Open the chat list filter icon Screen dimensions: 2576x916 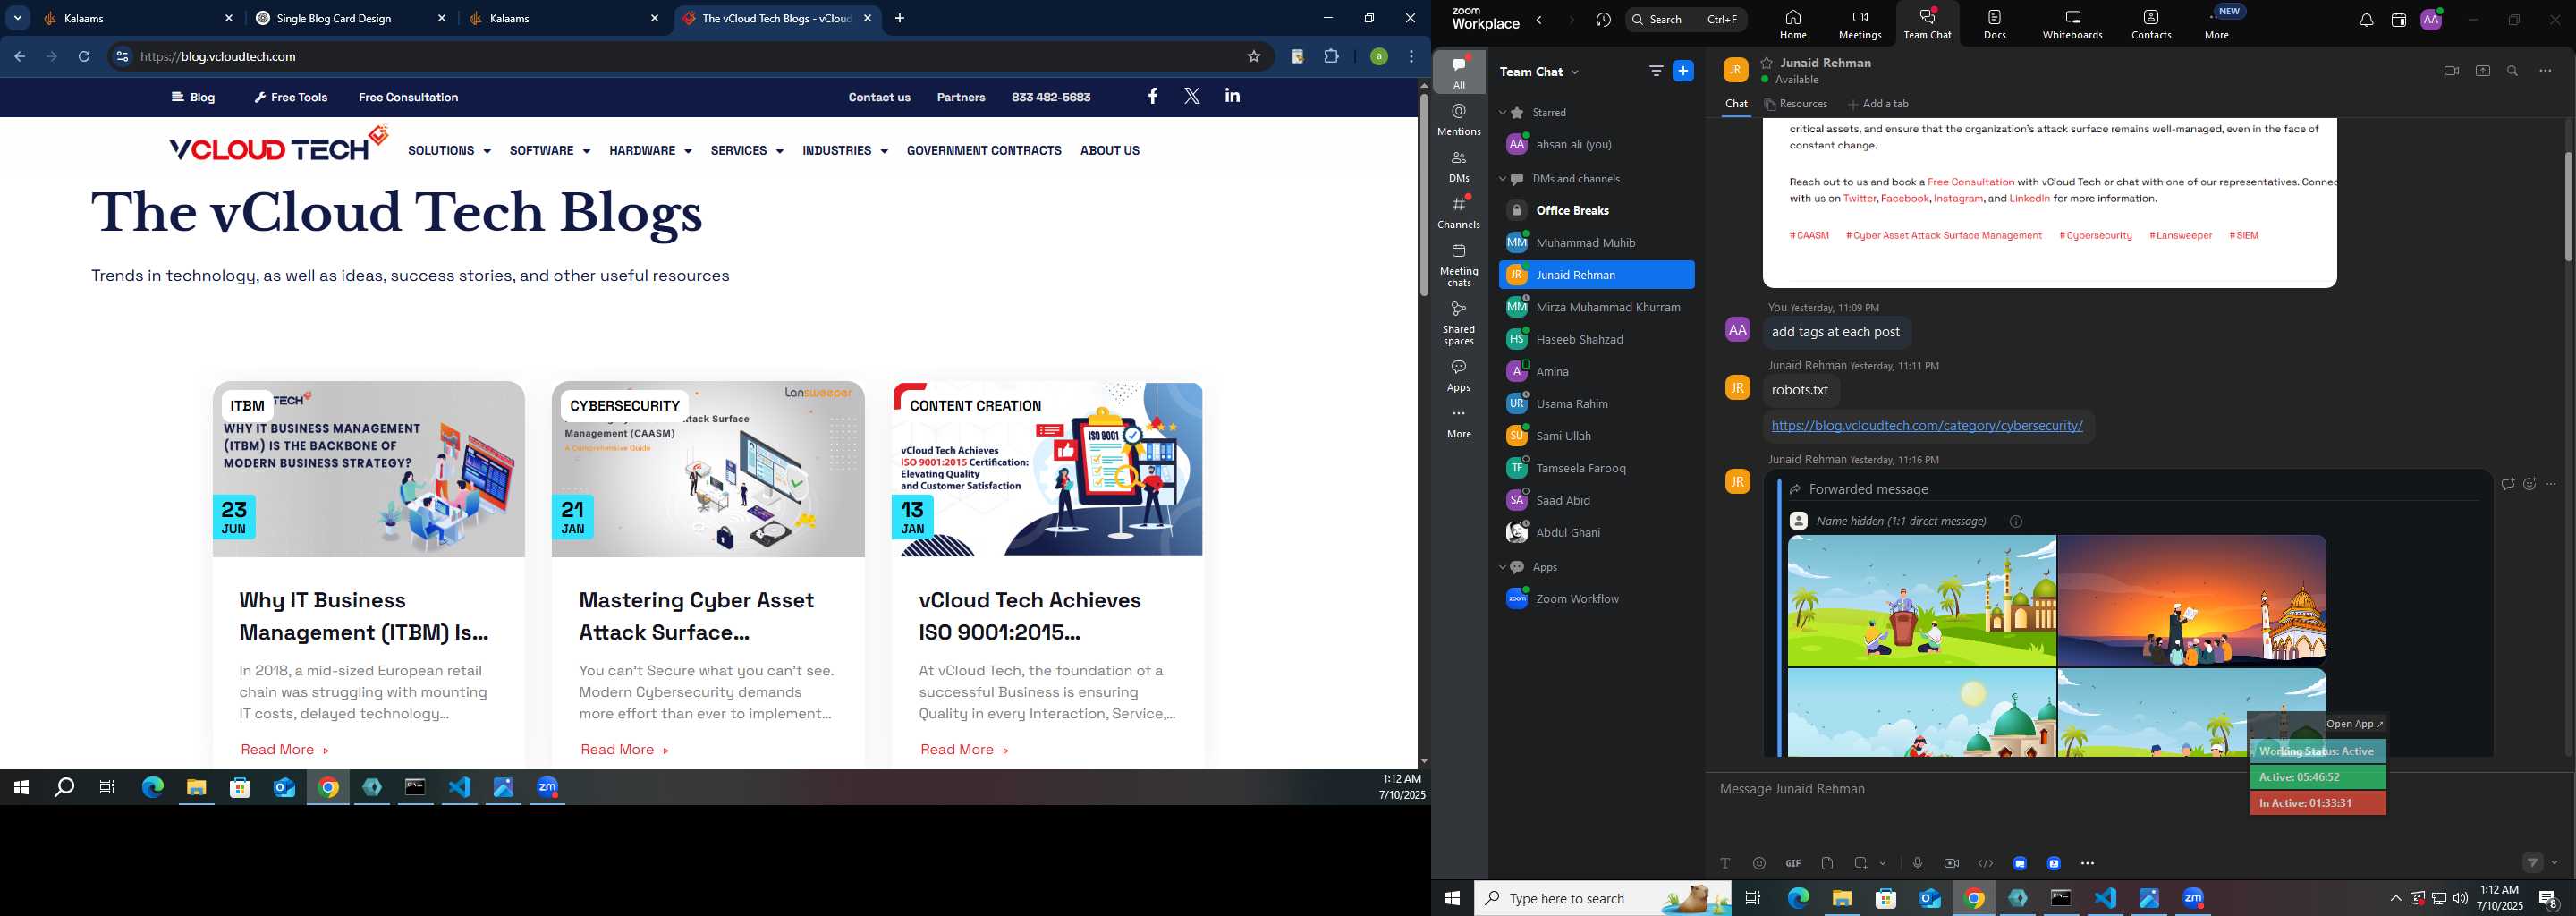[1656, 71]
